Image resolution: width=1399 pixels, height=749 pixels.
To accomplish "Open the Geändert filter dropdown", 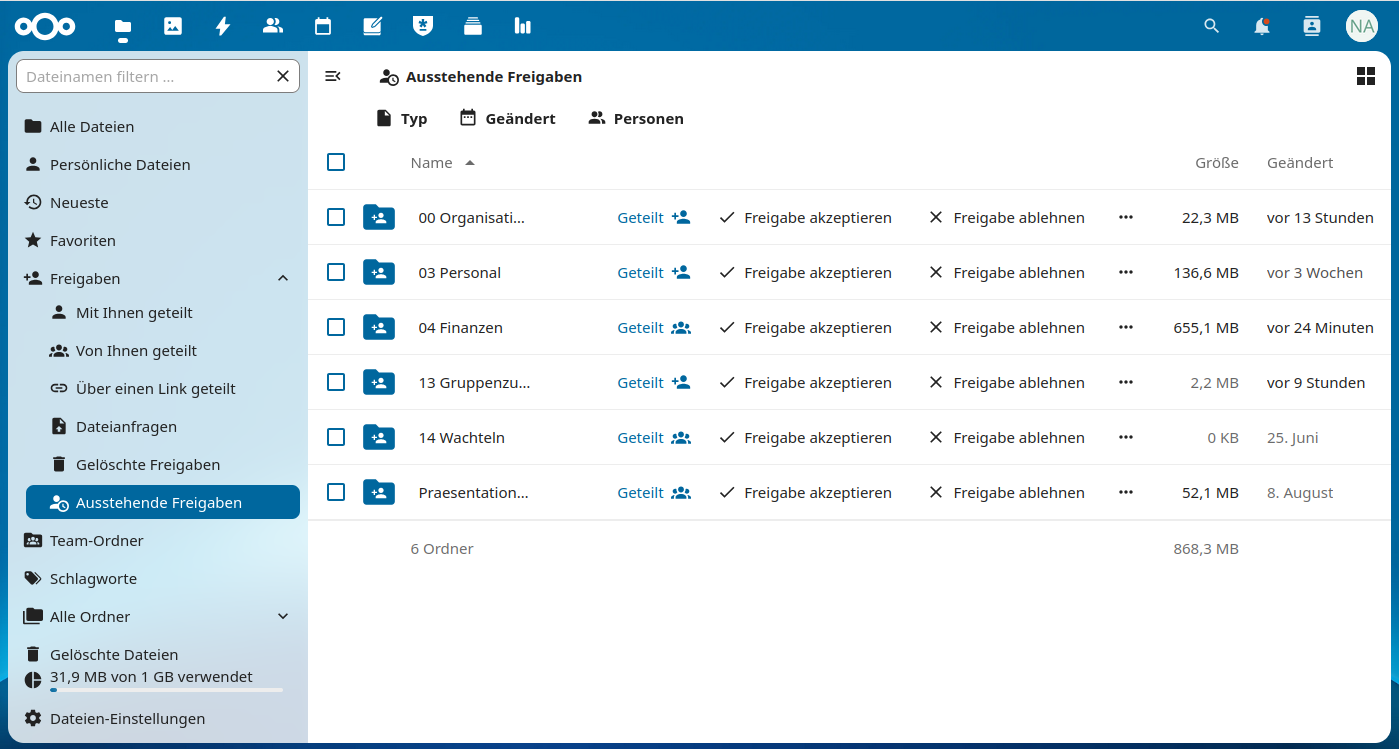I will (x=507, y=118).
